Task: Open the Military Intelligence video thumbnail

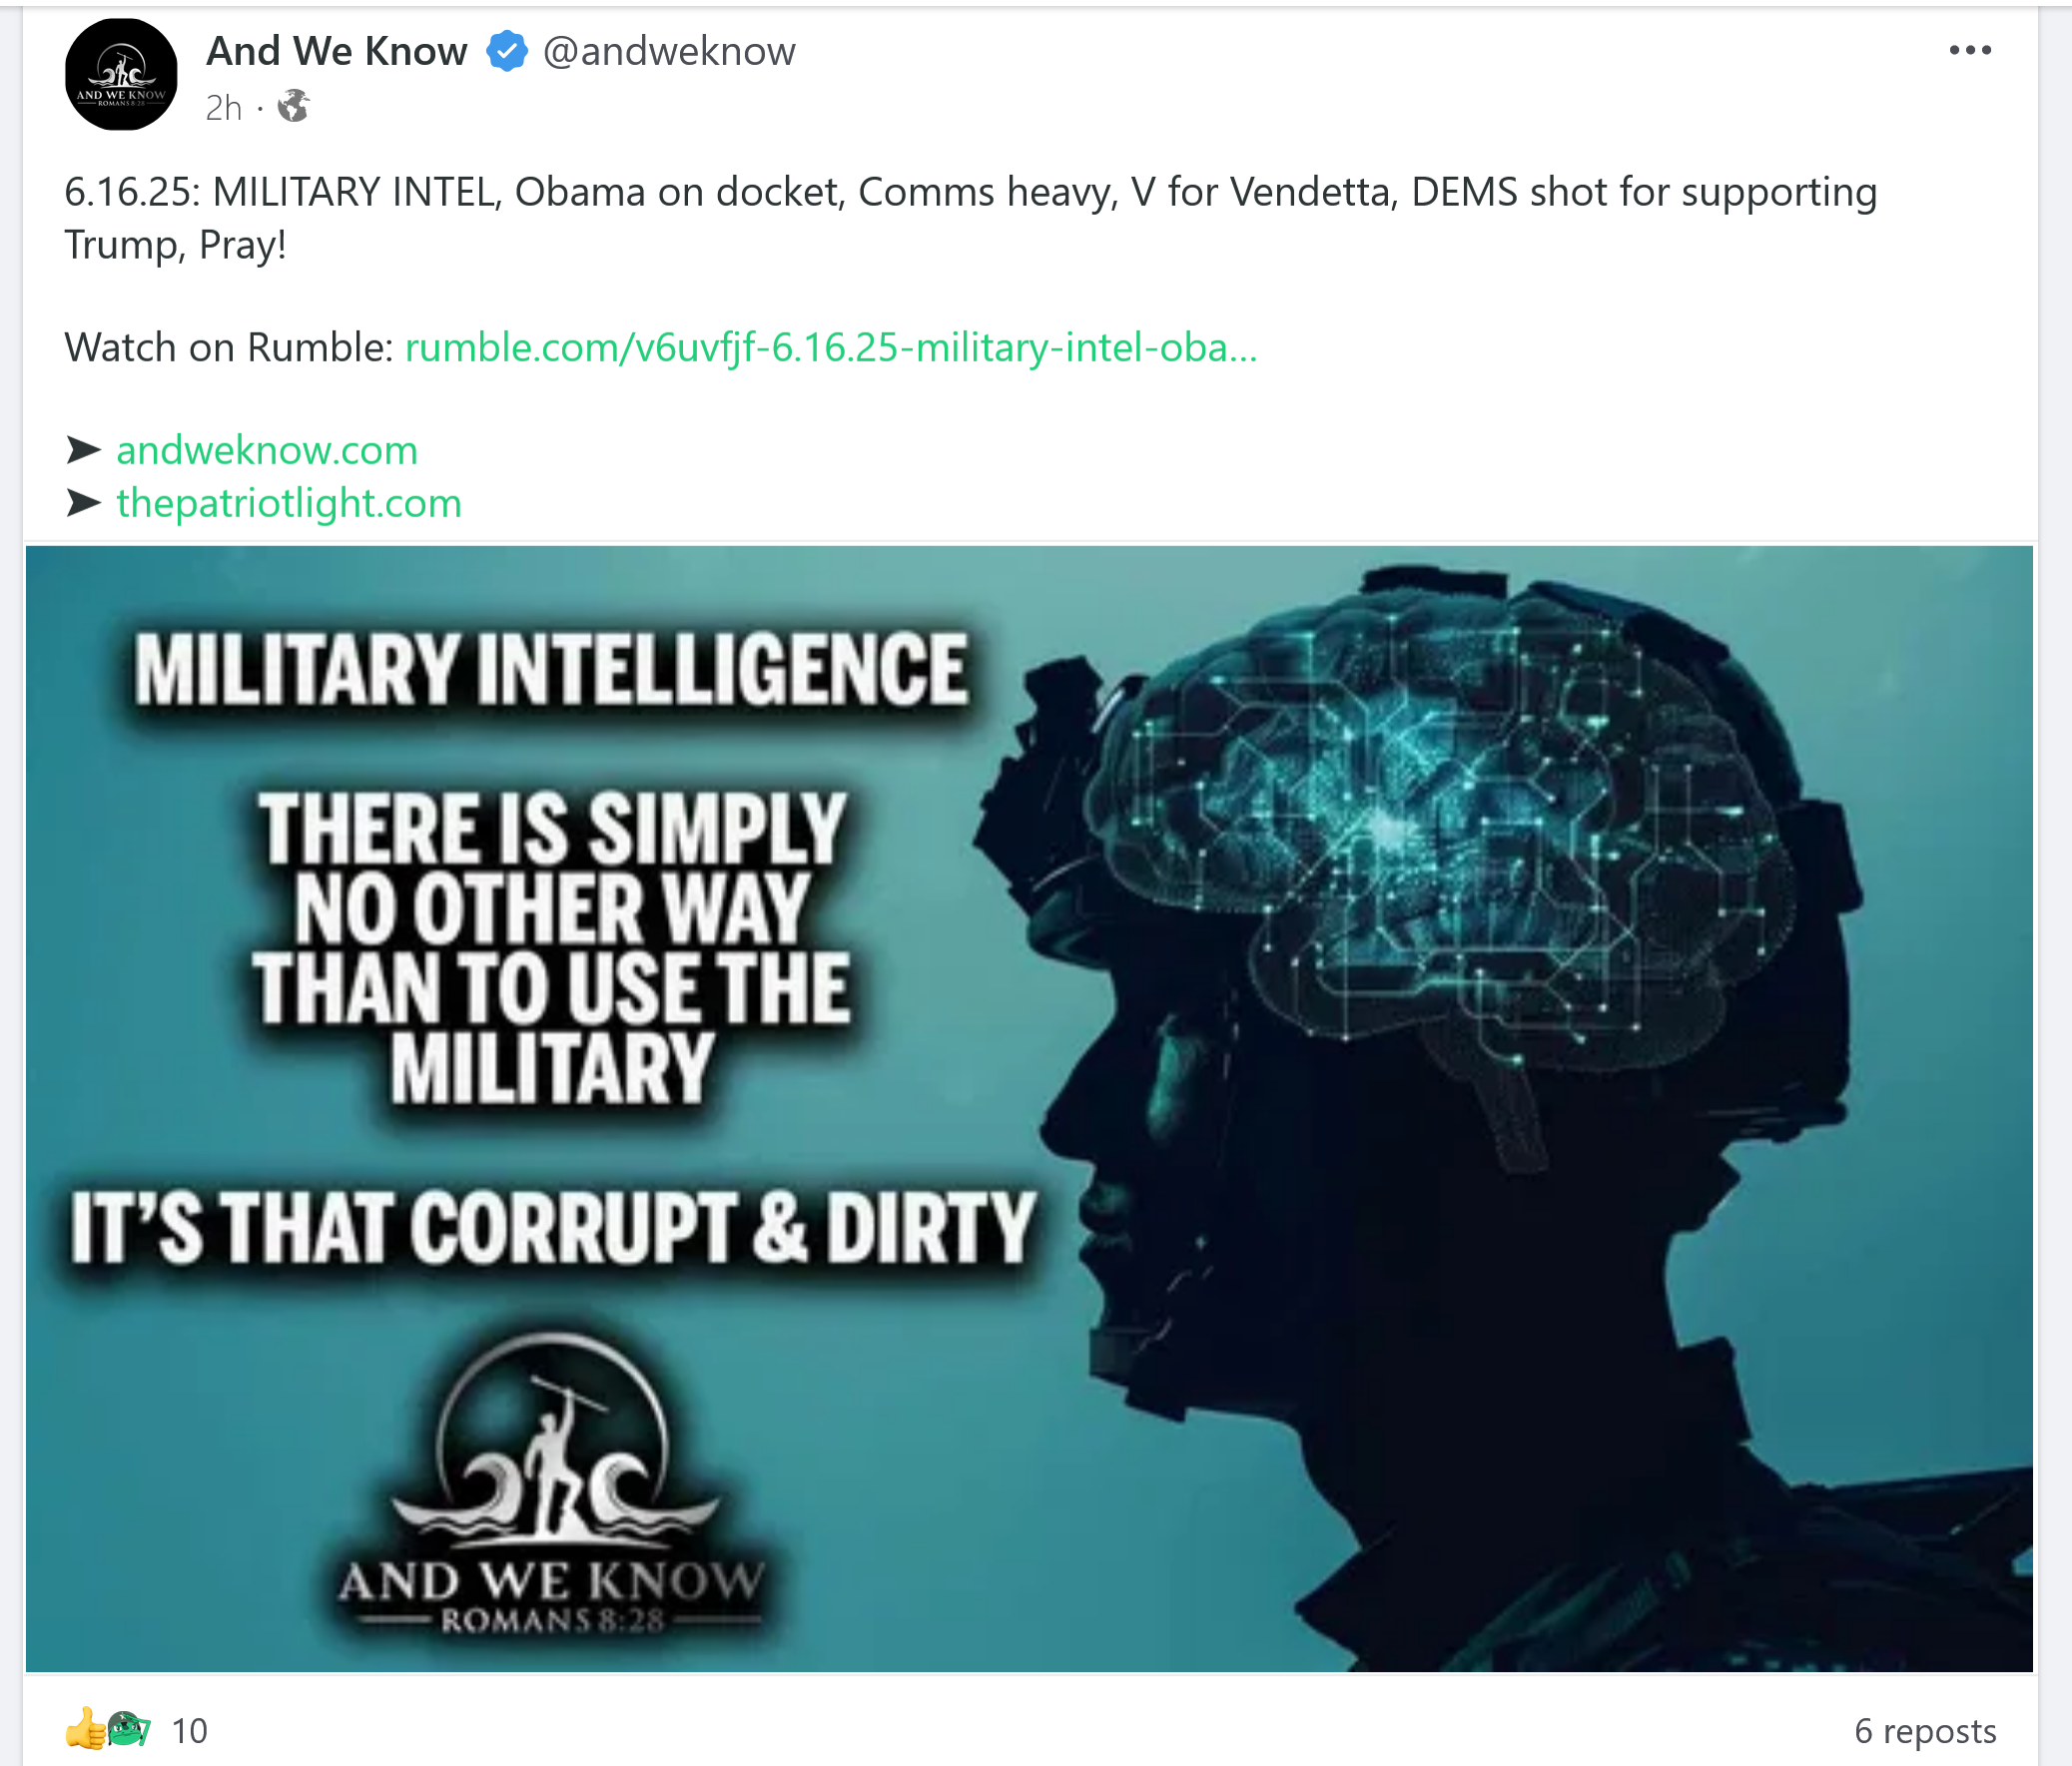Action: pos(1029,1108)
